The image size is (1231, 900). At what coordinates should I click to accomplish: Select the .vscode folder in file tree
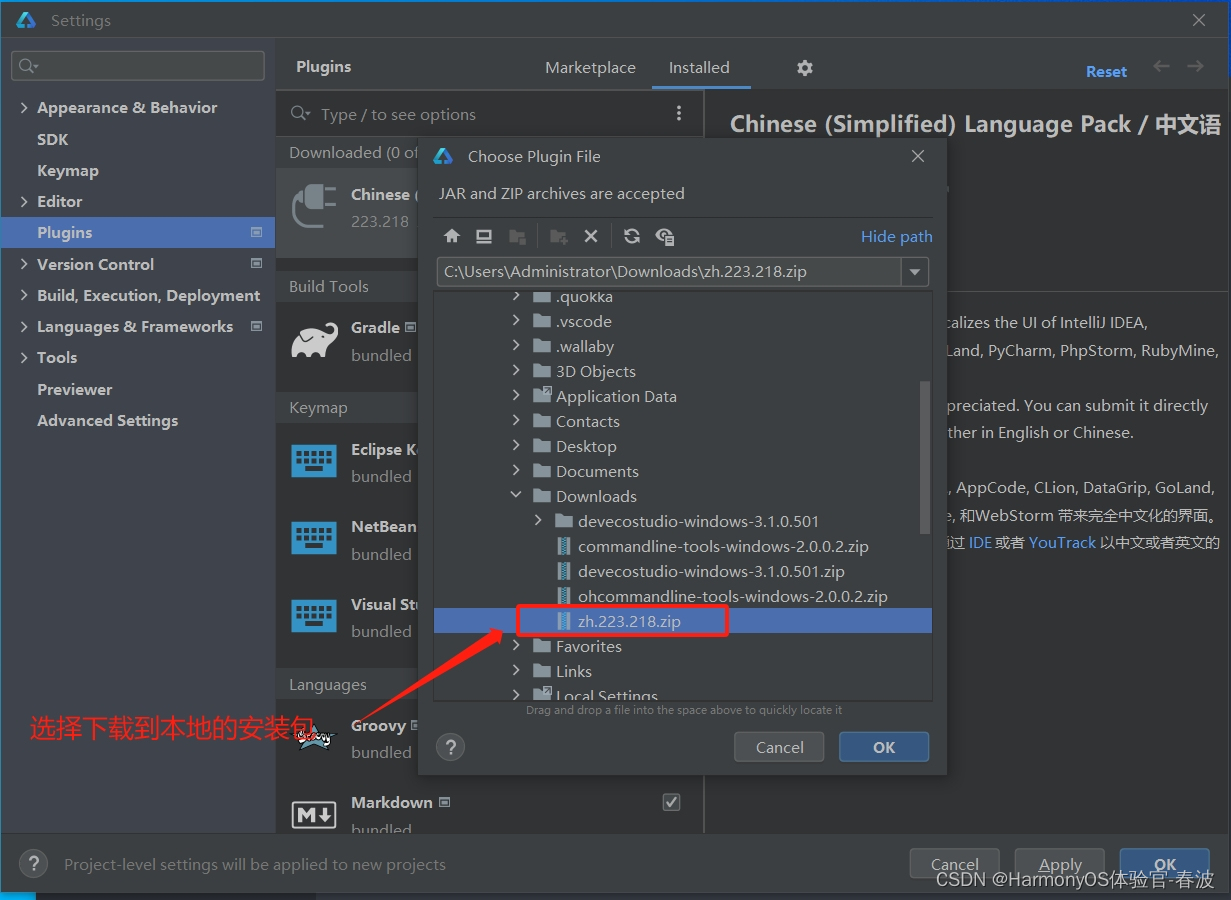(x=583, y=321)
